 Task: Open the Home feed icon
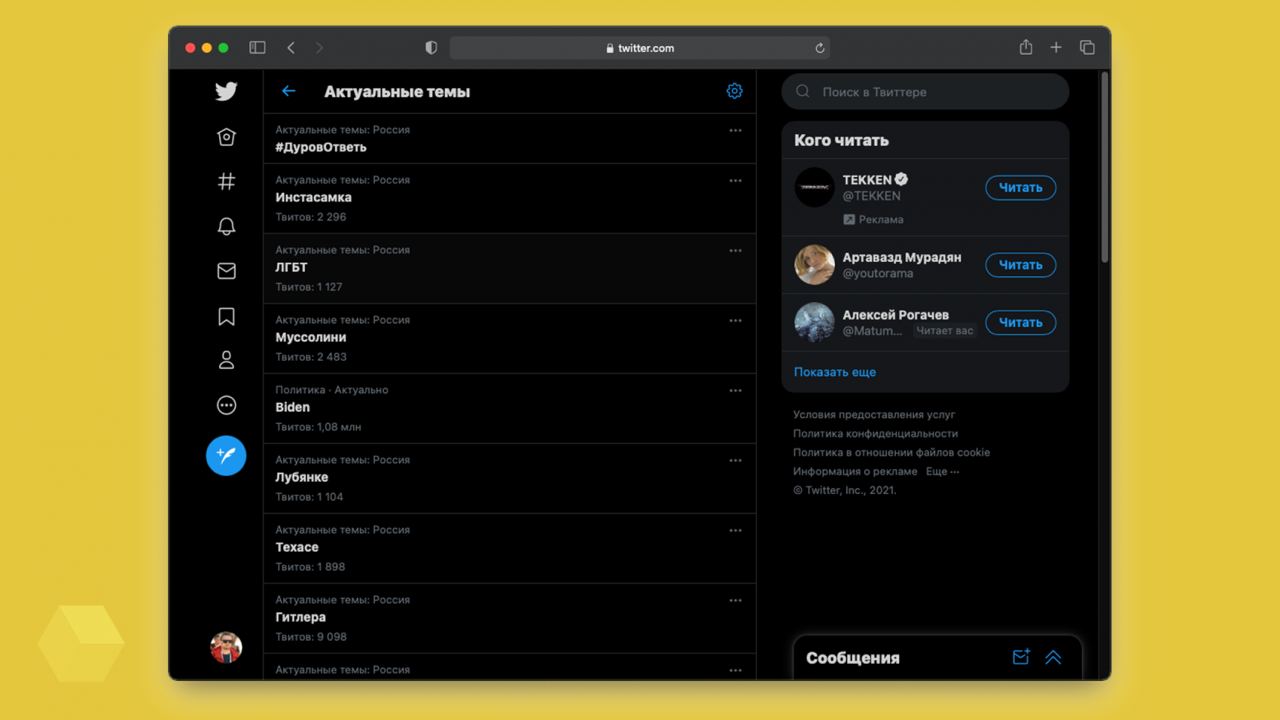[x=226, y=137]
